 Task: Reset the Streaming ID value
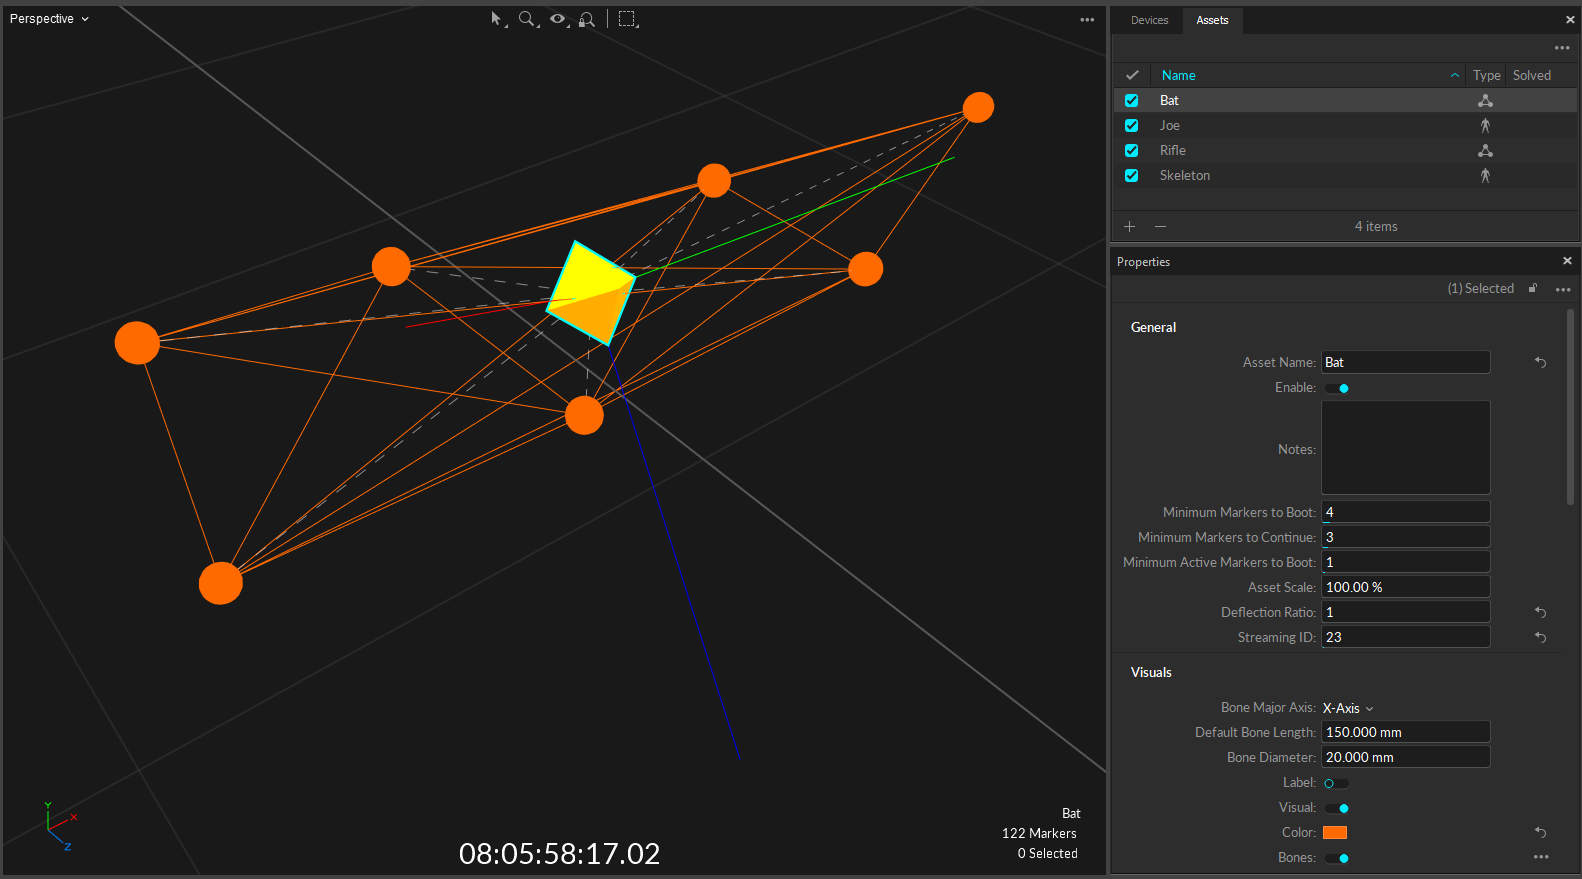(x=1541, y=637)
